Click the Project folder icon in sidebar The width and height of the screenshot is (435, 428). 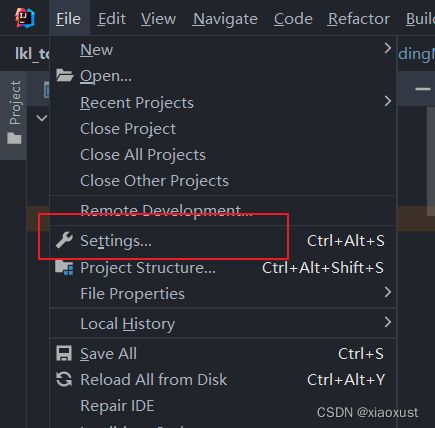coord(14,138)
